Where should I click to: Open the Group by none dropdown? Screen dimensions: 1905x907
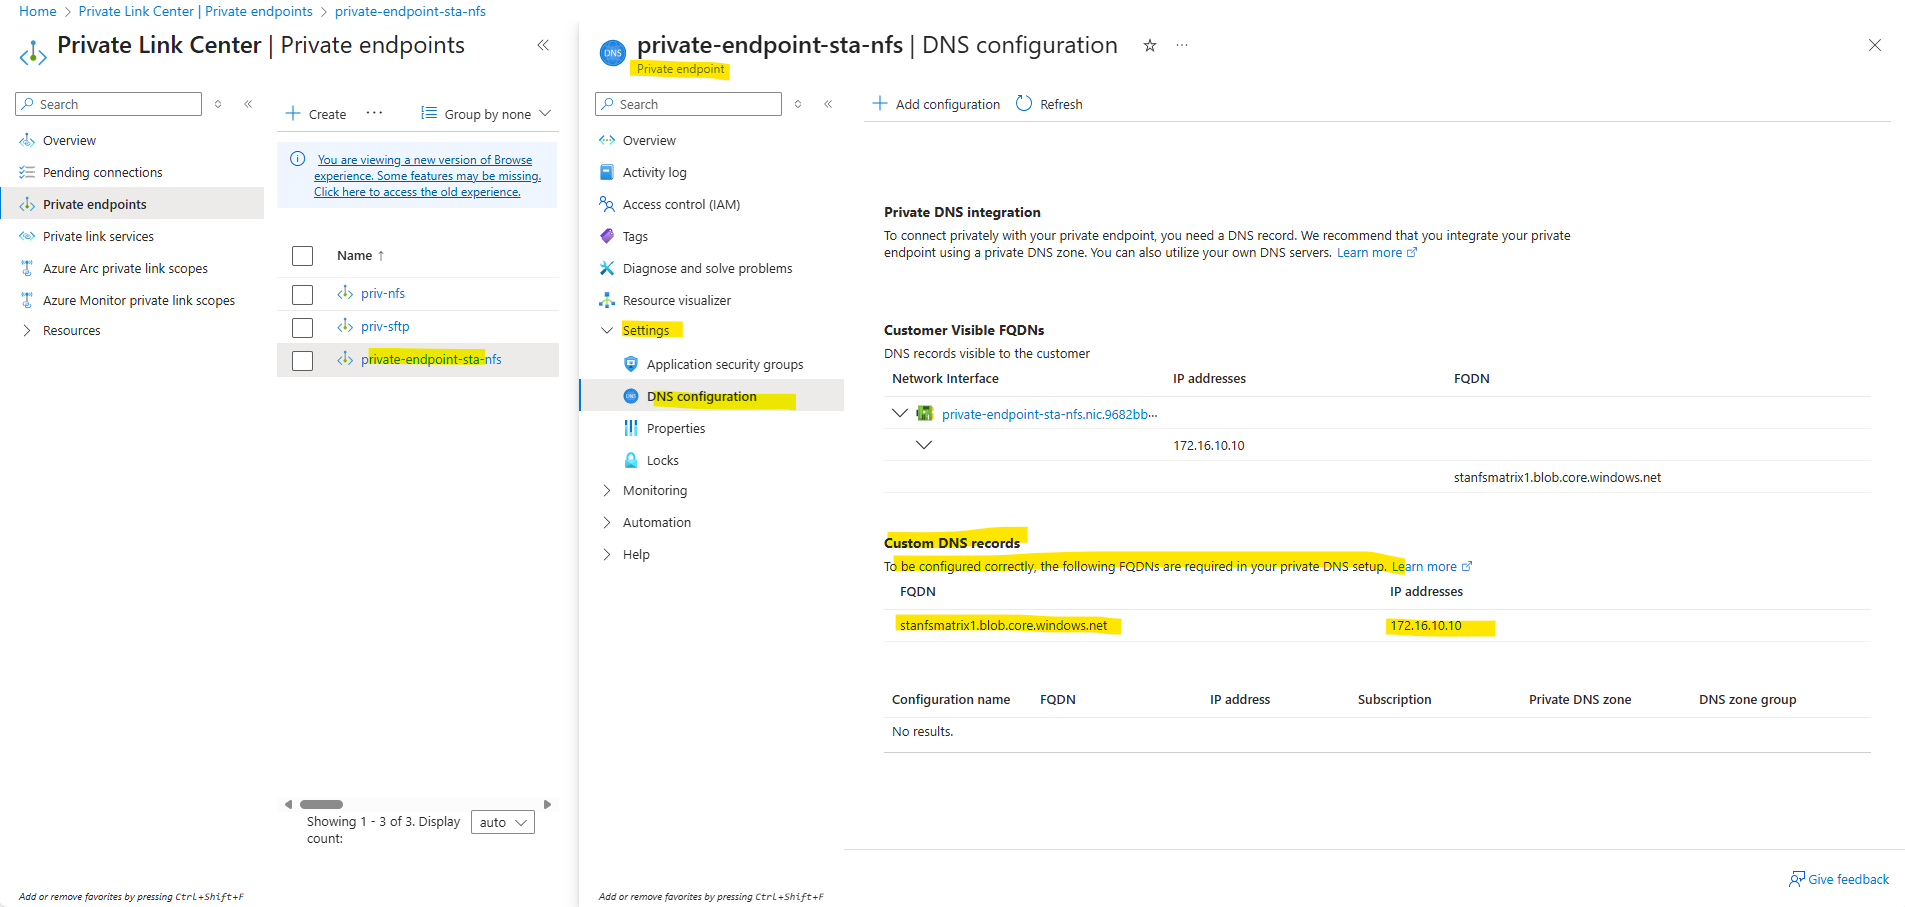486,114
